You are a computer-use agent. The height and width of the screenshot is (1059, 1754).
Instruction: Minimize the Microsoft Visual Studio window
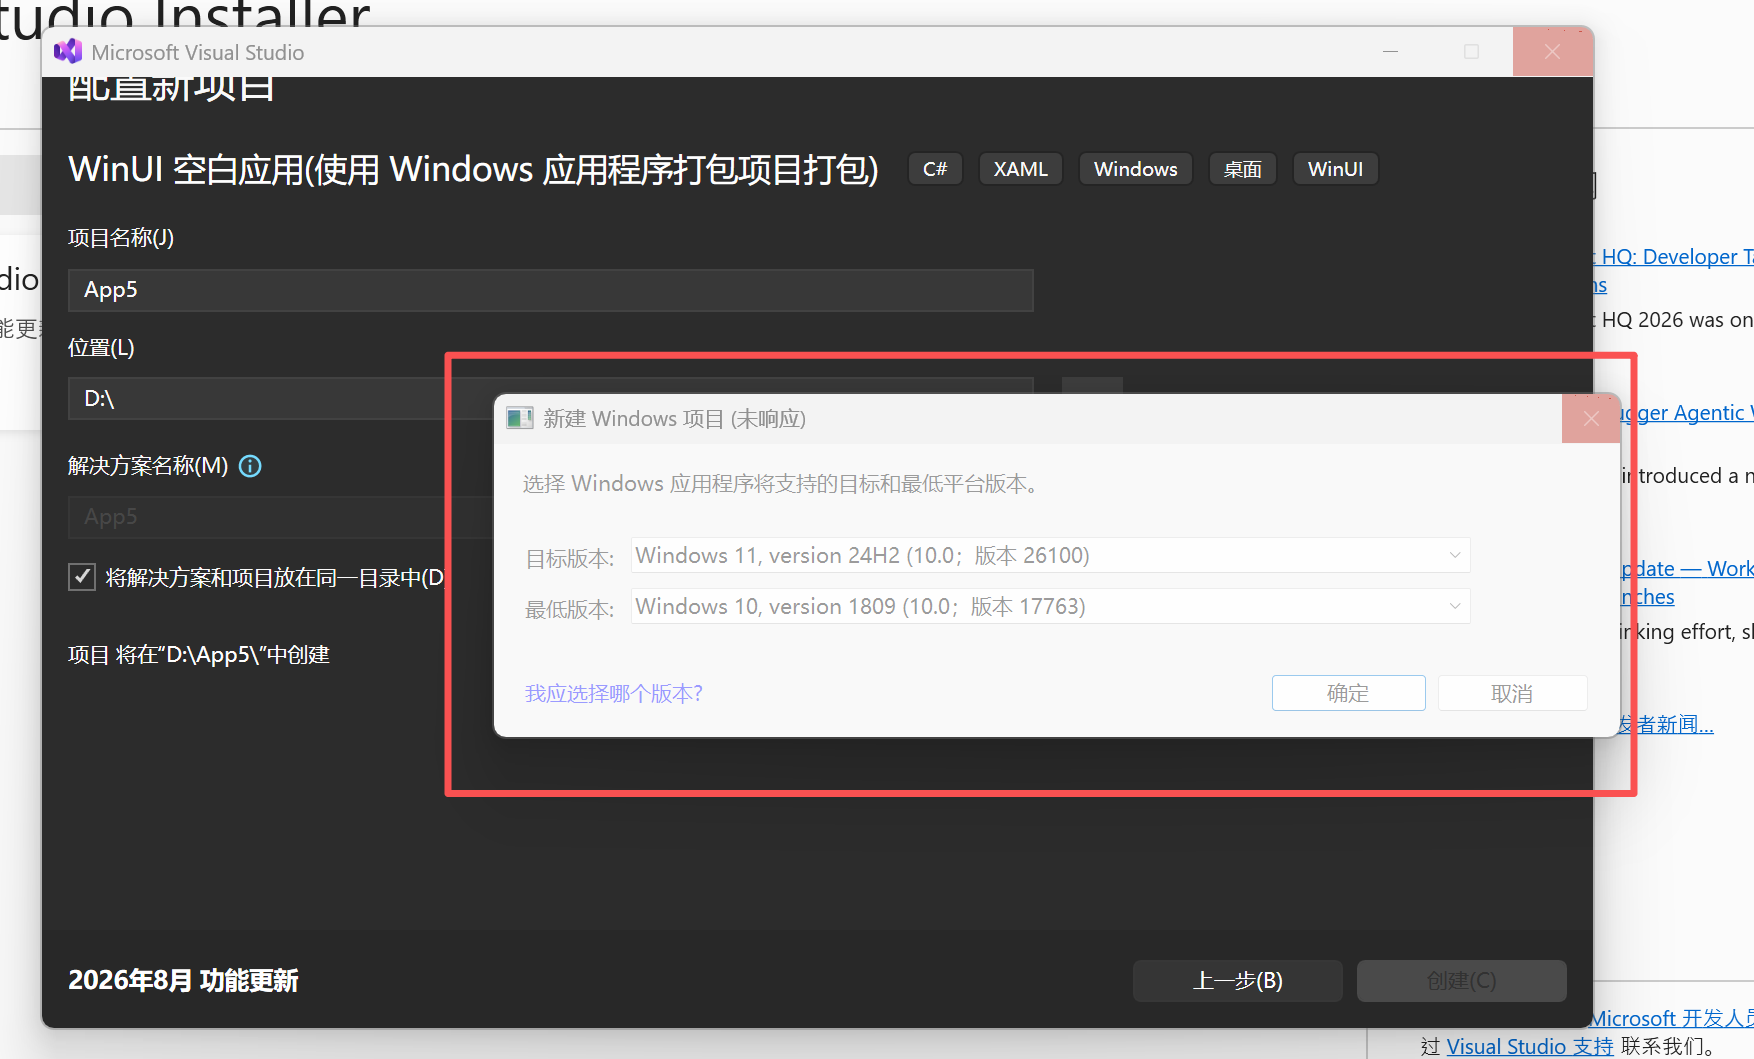click(1390, 51)
